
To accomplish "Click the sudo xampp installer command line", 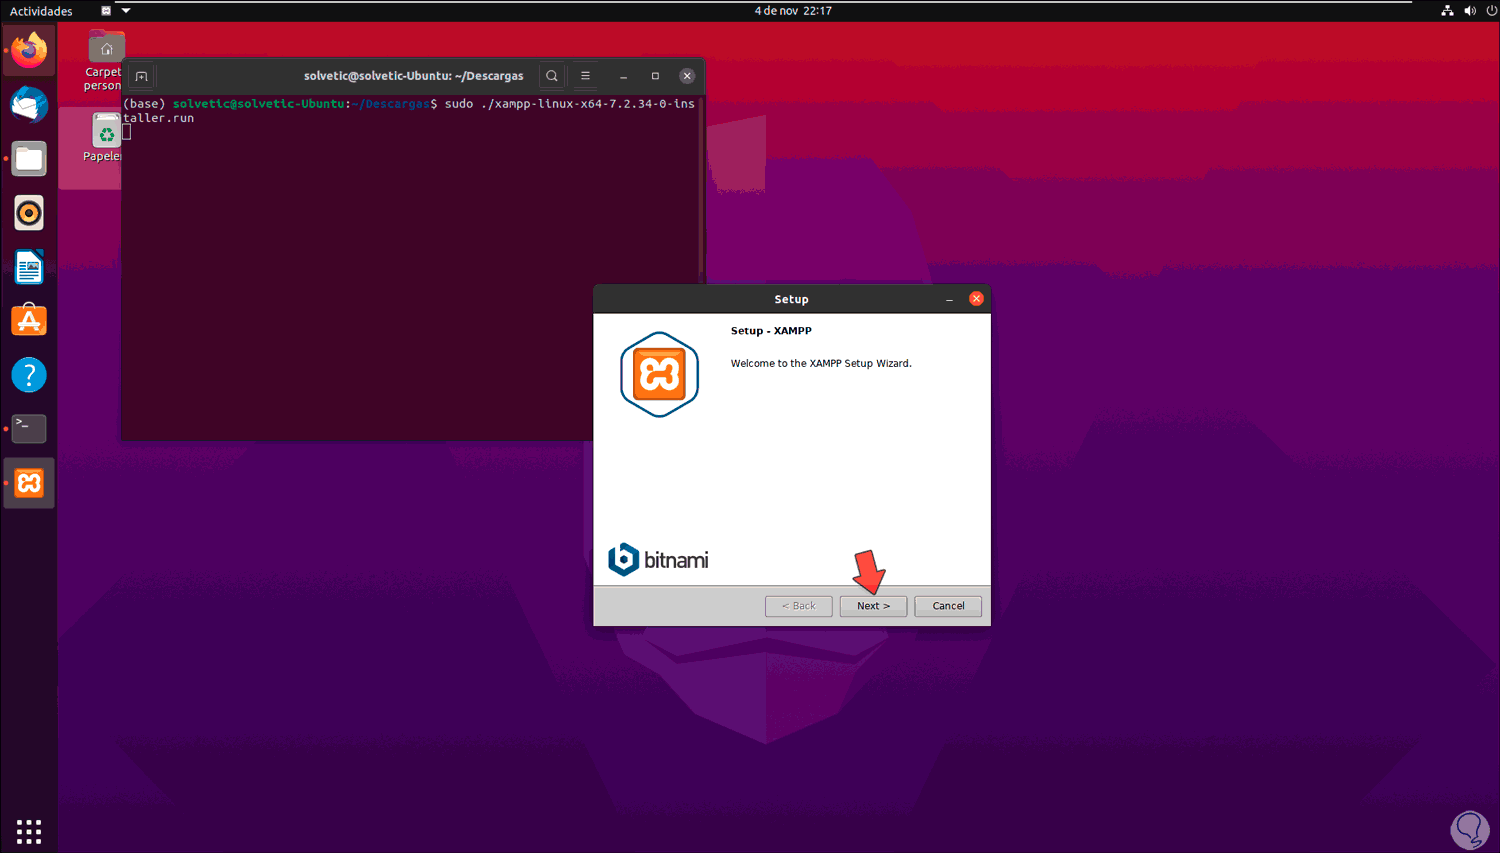I will pyautogui.click(x=409, y=111).
